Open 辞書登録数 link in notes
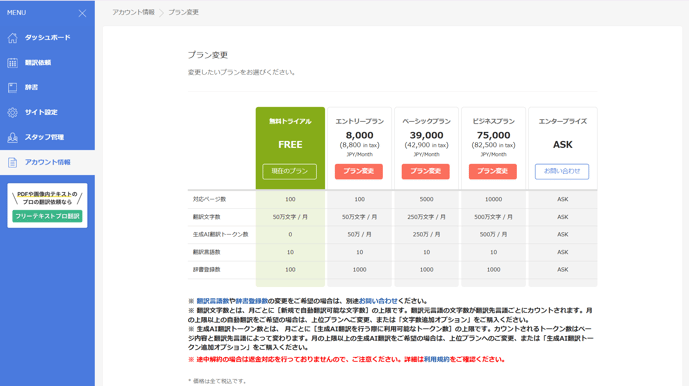The width and height of the screenshot is (689, 386). [252, 301]
